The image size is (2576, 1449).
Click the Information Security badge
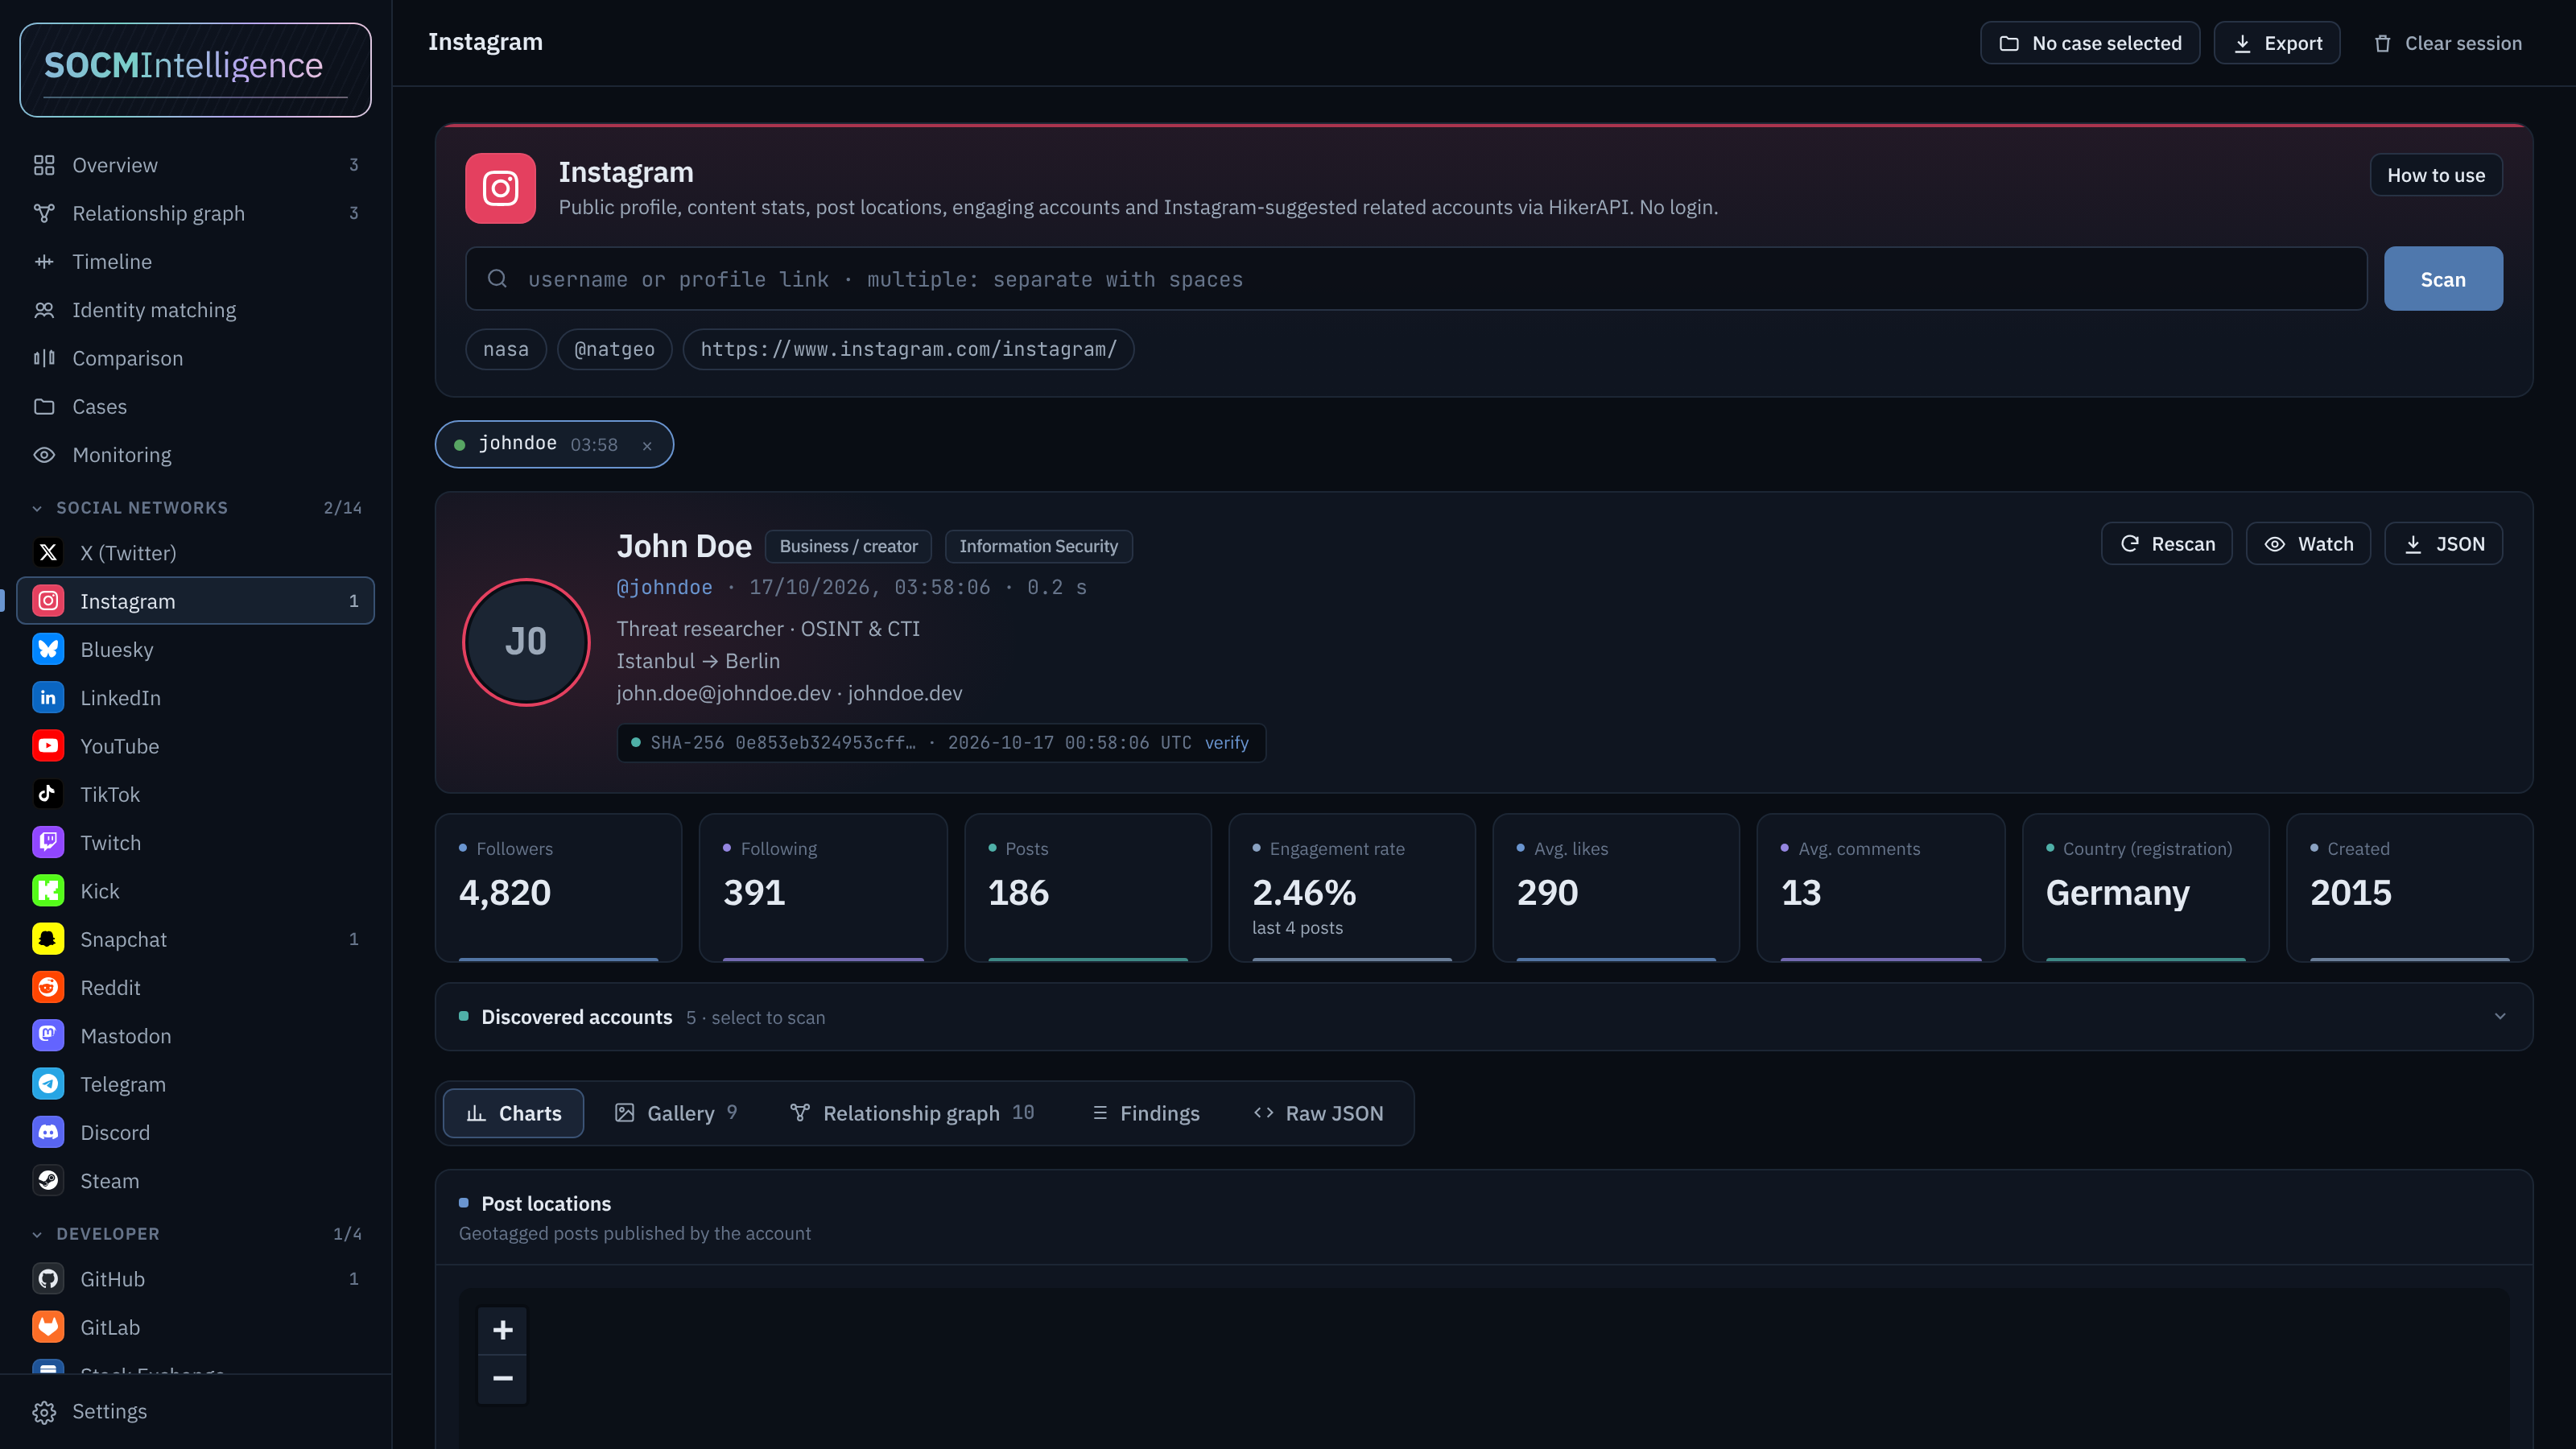pos(1038,546)
